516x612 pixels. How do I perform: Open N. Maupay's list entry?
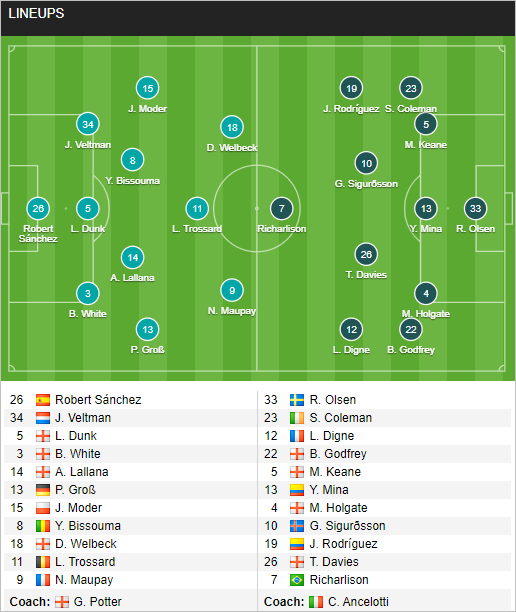[84, 580]
